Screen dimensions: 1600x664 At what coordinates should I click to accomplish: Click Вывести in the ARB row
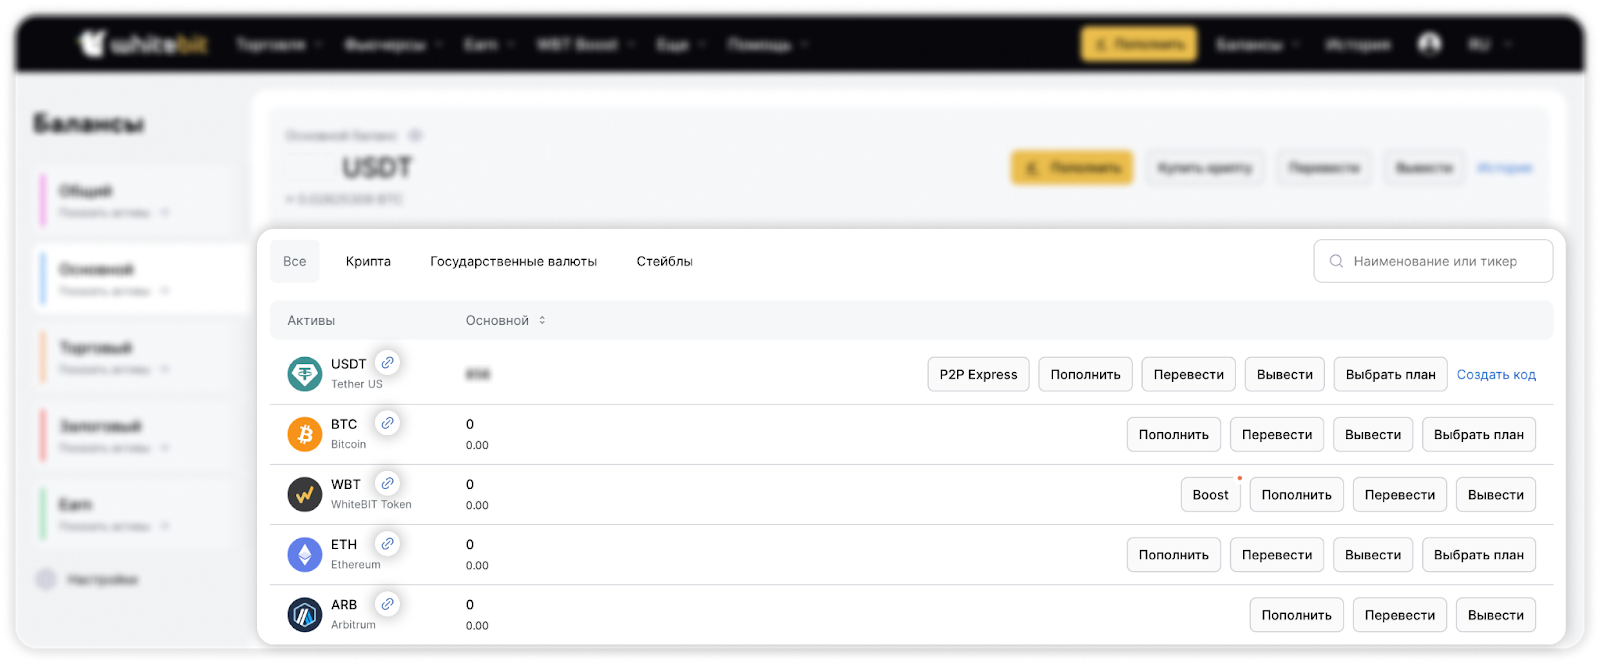pyautogui.click(x=1496, y=614)
